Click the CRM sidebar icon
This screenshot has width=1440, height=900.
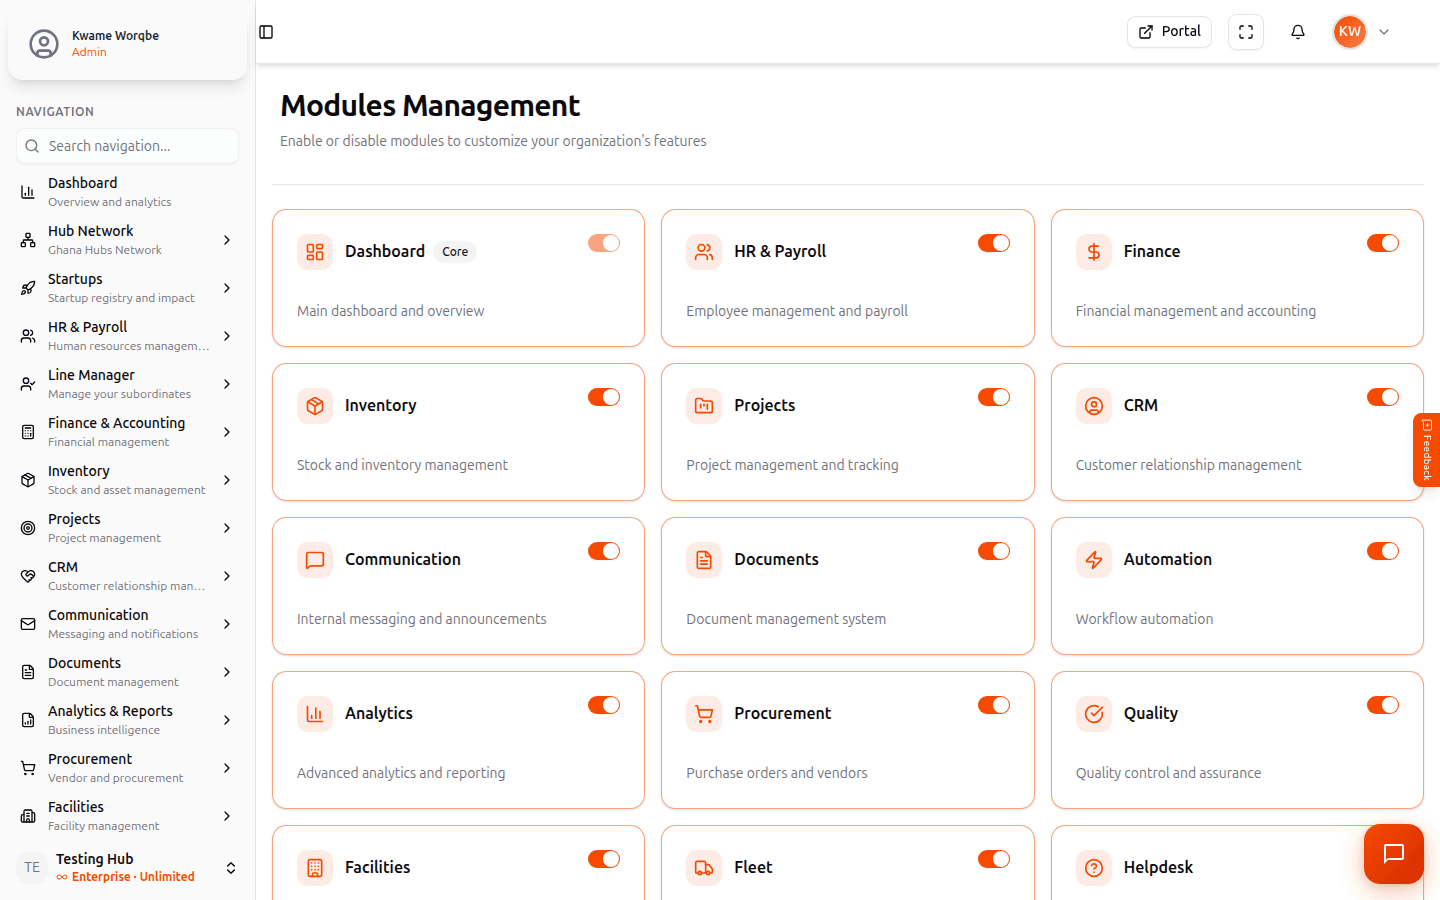tap(28, 576)
